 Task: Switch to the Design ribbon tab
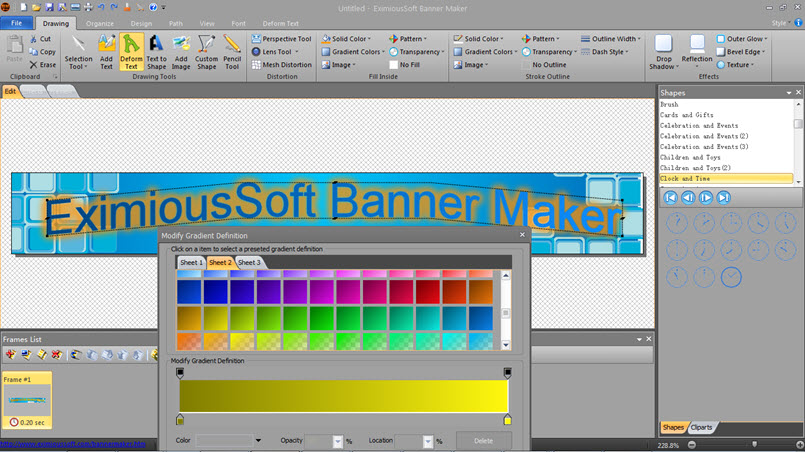pyautogui.click(x=141, y=24)
